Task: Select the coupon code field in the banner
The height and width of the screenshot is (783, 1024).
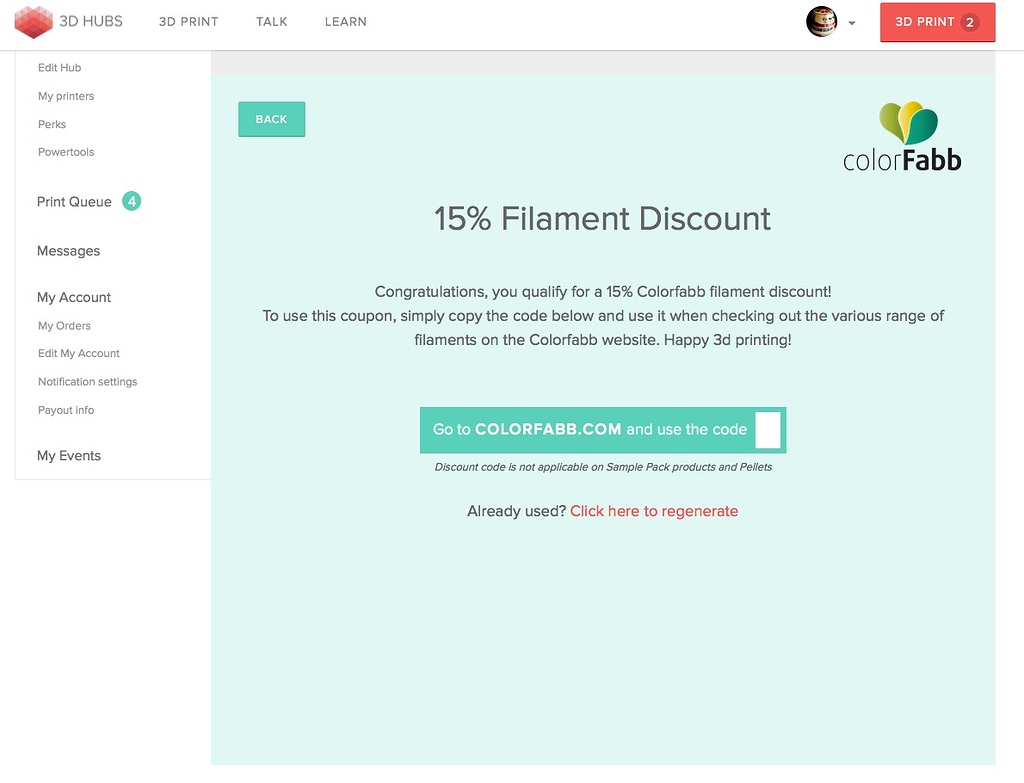Action: tap(768, 429)
